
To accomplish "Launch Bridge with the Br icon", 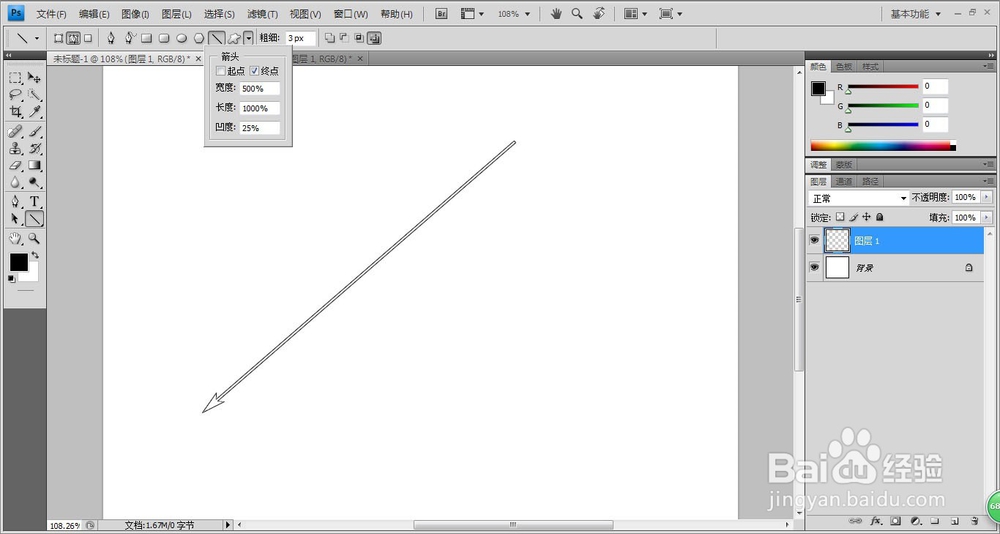I will tap(441, 13).
